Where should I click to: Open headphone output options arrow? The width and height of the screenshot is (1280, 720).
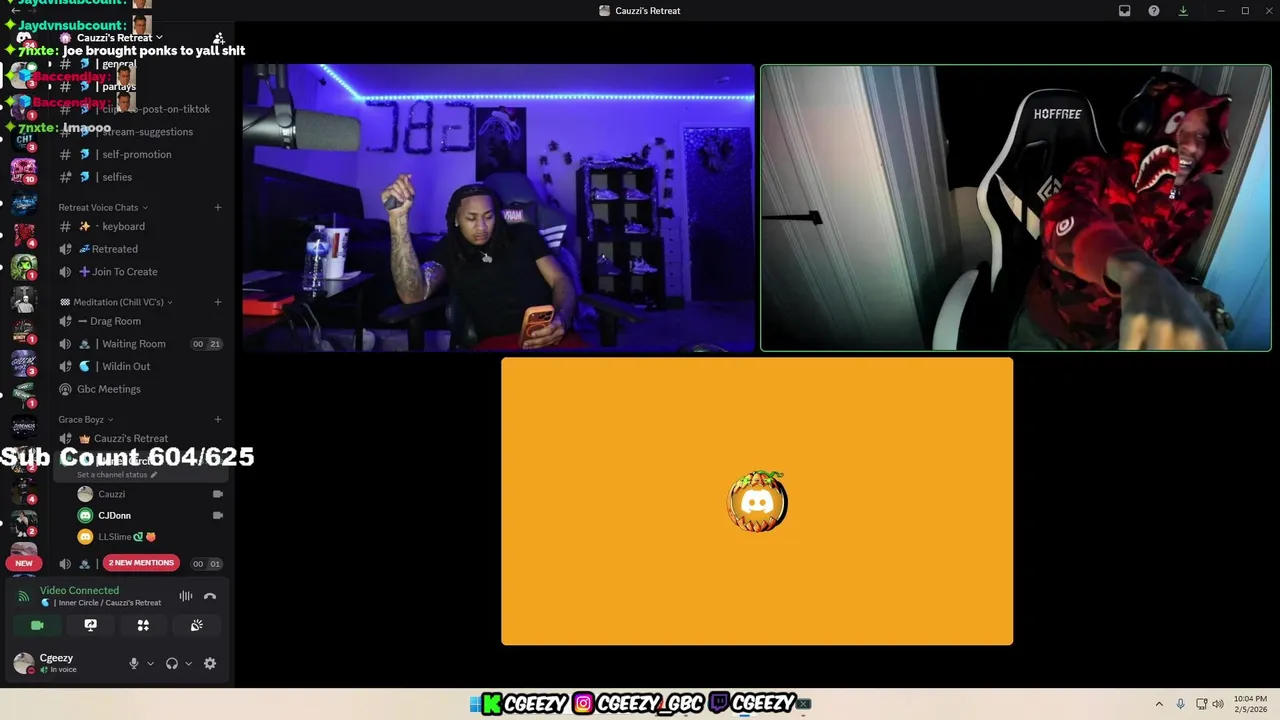point(188,663)
